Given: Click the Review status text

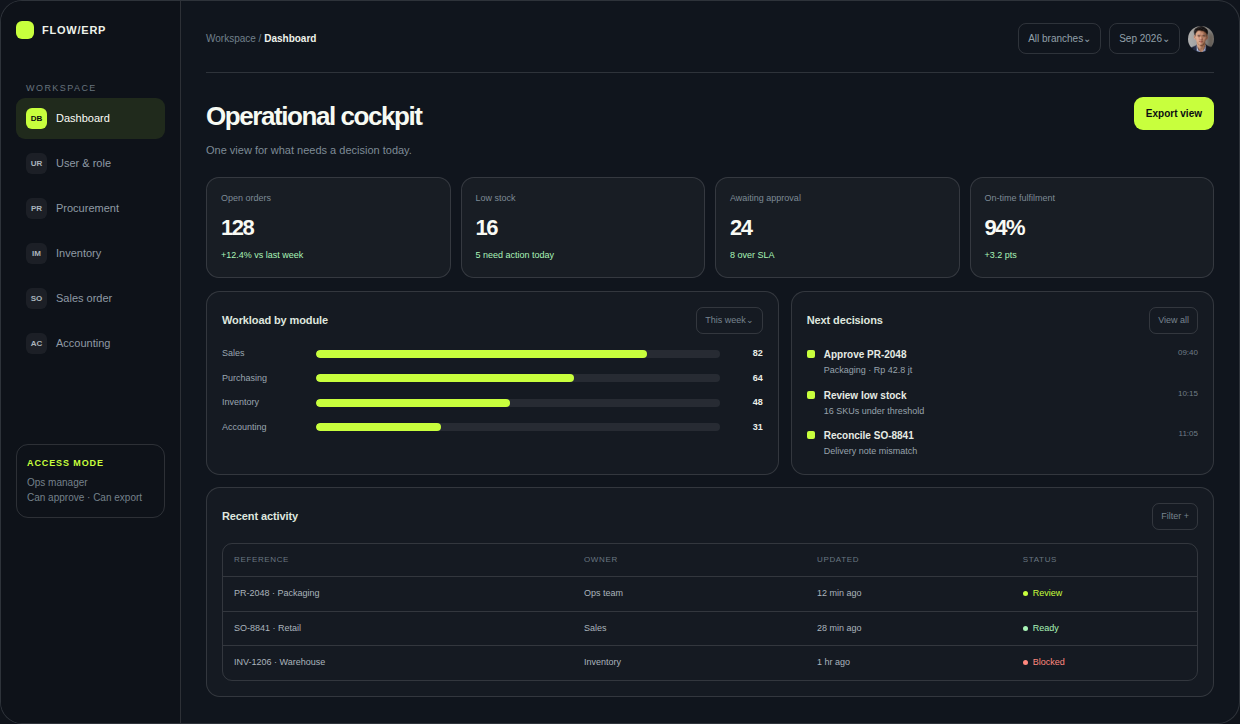Looking at the screenshot, I should tap(1048, 593).
